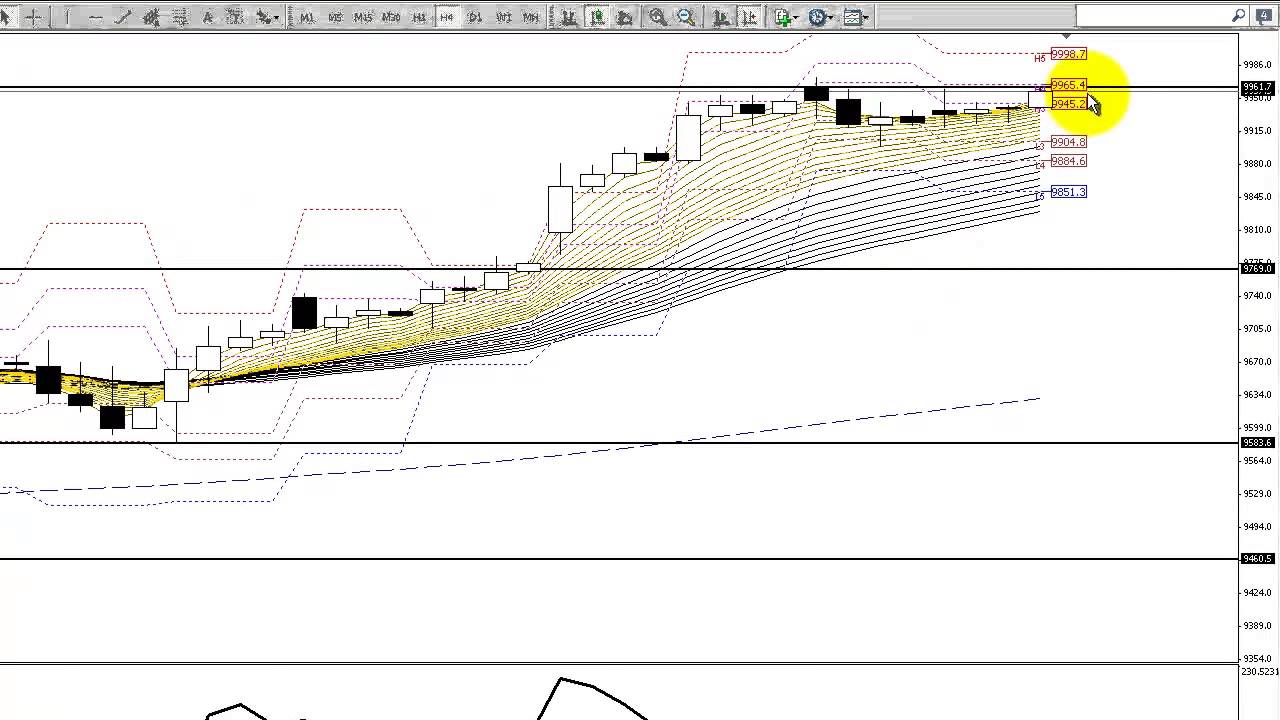Switch chart to MN monthly timeframe
The width and height of the screenshot is (1280, 720).
[531, 17]
